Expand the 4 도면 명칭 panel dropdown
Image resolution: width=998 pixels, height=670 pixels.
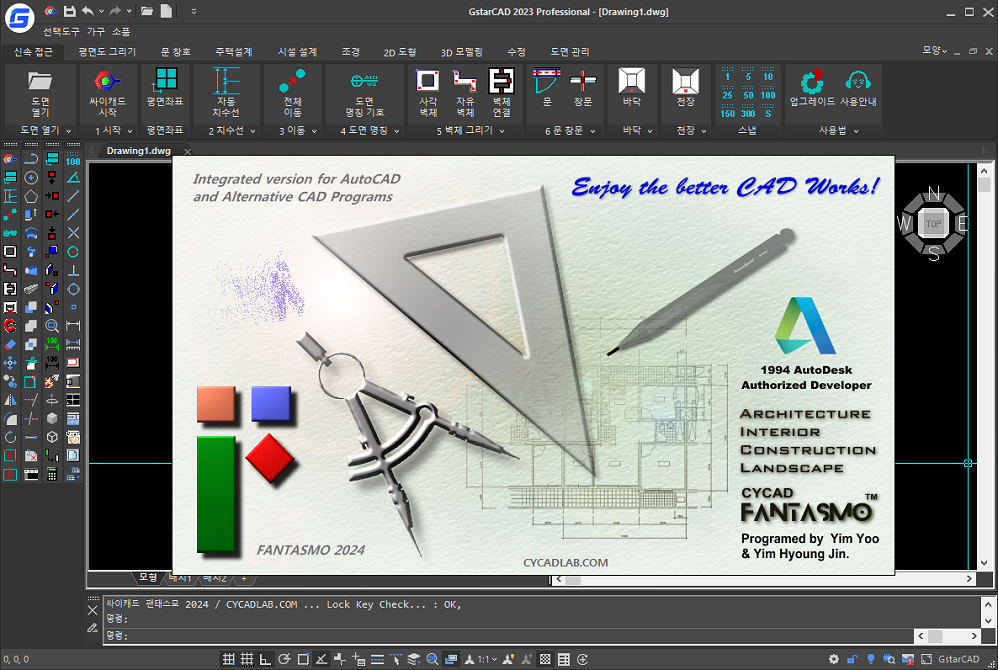(397, 131)
